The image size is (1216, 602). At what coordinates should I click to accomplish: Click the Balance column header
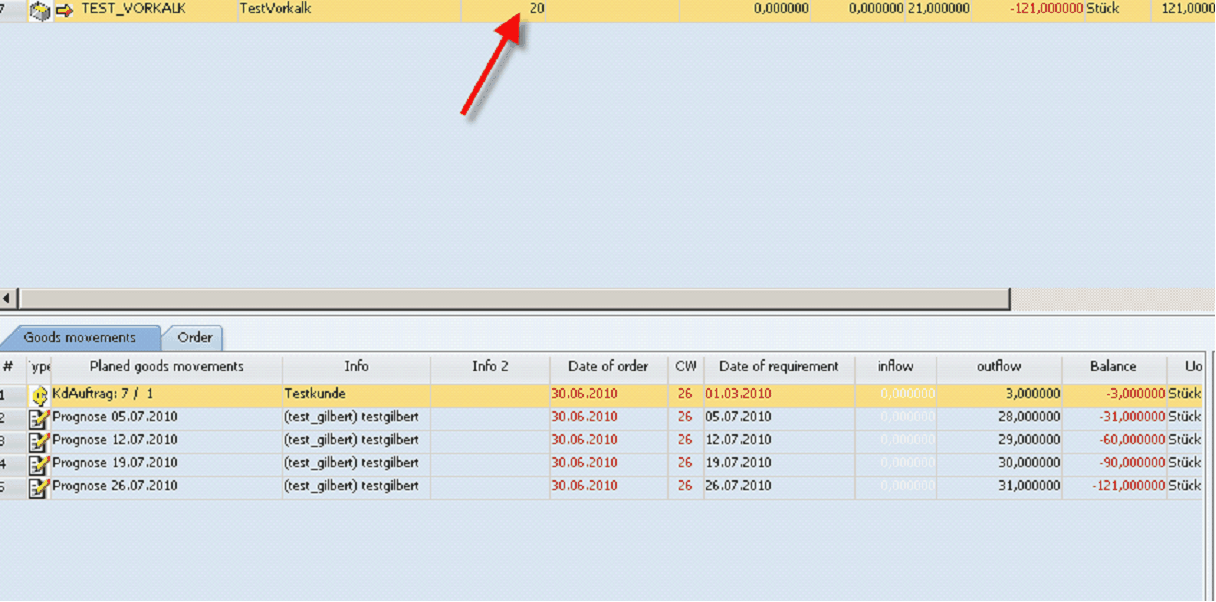coord(1113,367)
